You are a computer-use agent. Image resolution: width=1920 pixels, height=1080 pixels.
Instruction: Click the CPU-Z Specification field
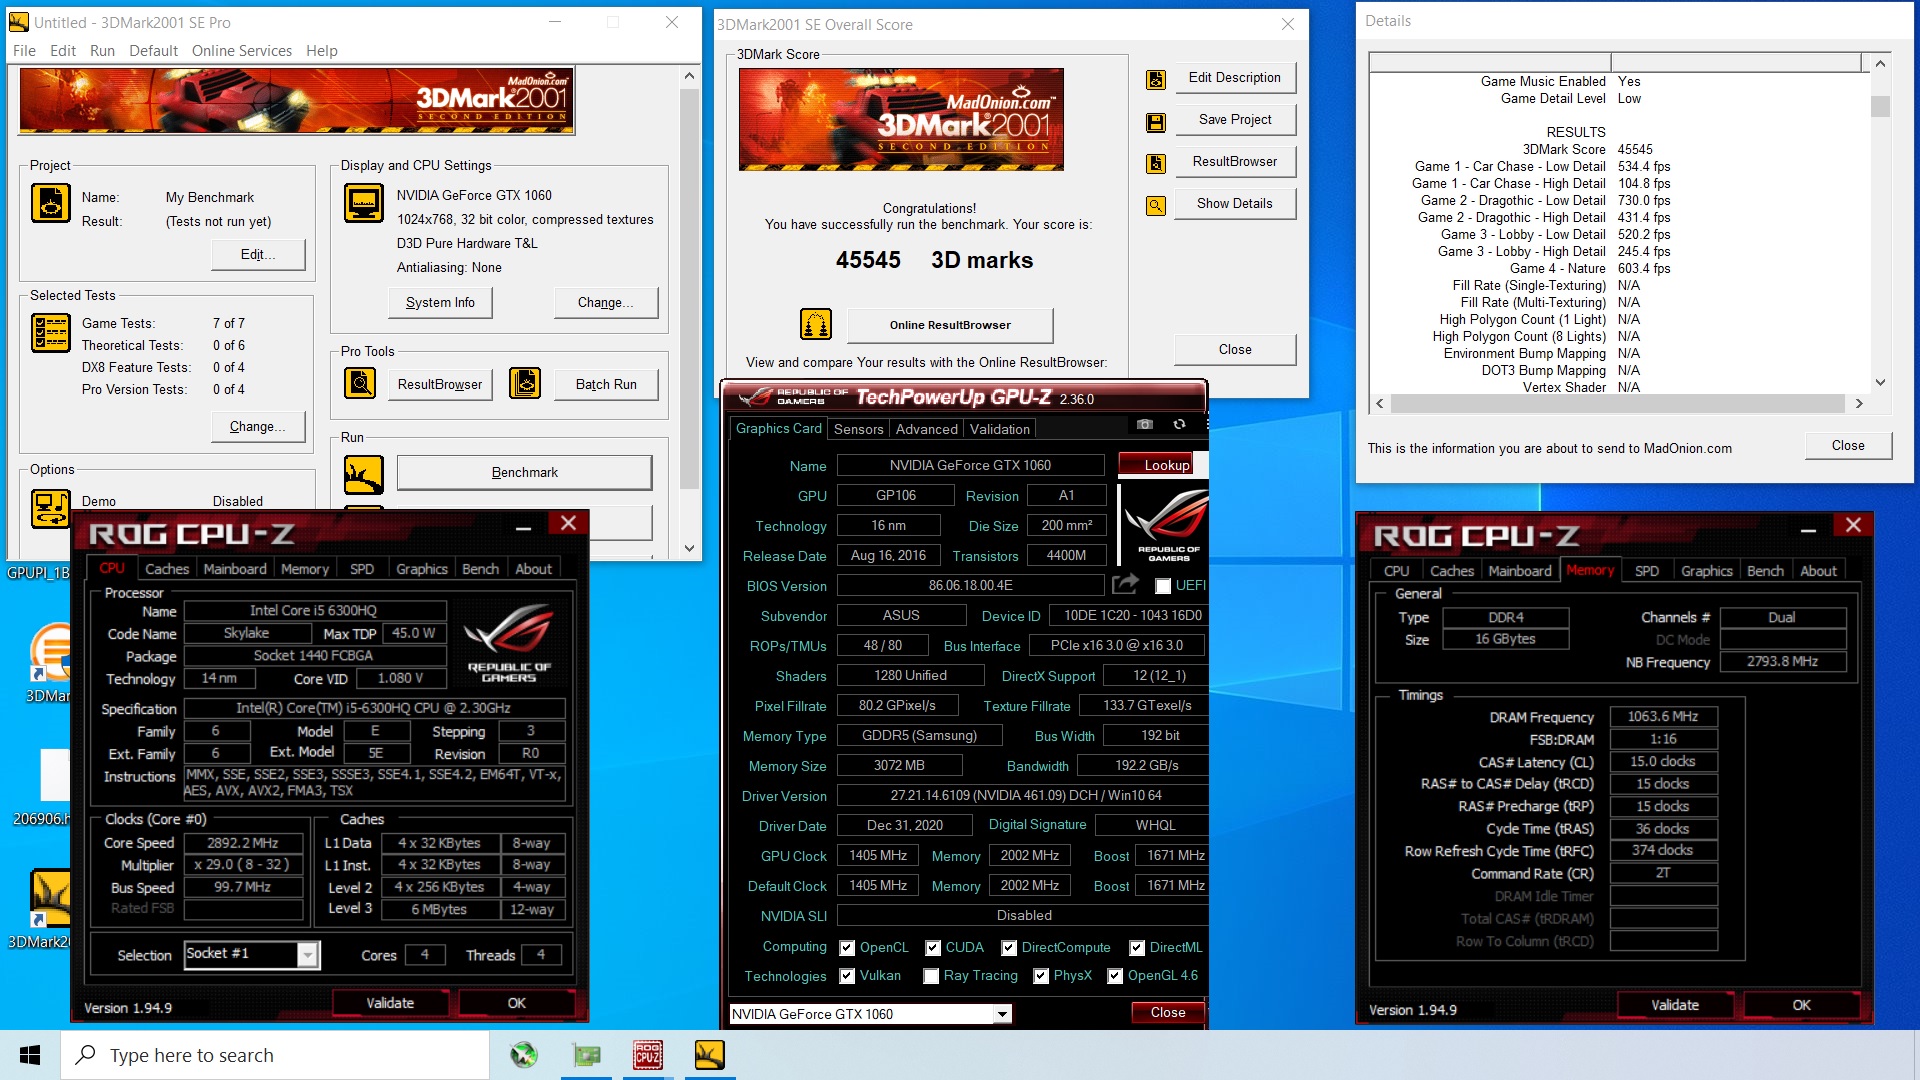pyautogui.click(x=374, y=708)
